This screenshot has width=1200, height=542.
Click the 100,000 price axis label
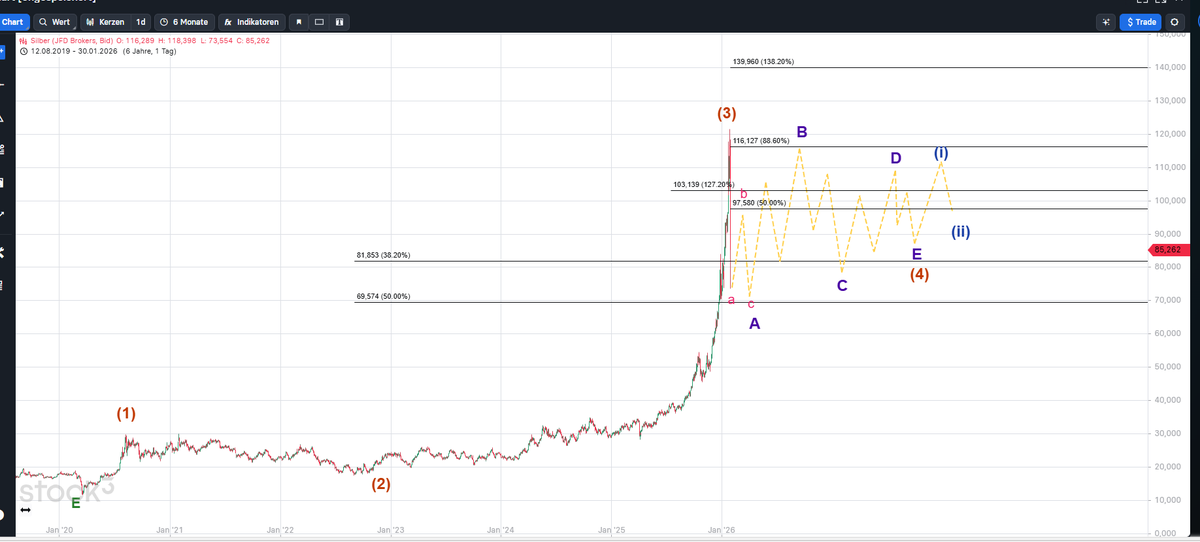click(x=1169, y=200)
